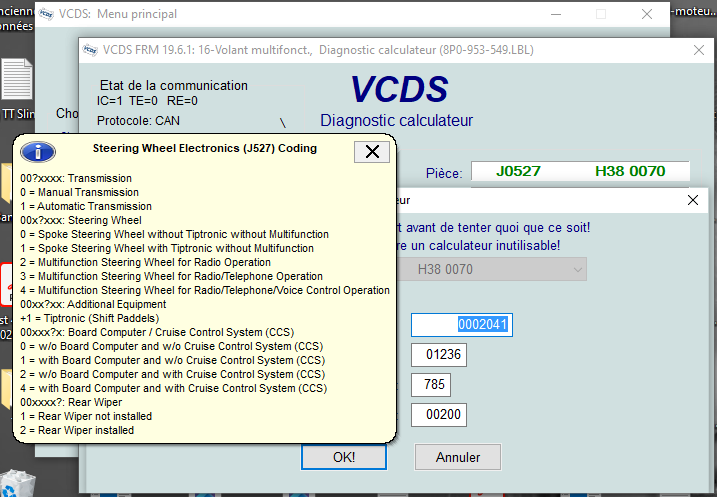Click the VCDS Menu principal title bar
Screen dimensions: 717x497
[300, 14]
